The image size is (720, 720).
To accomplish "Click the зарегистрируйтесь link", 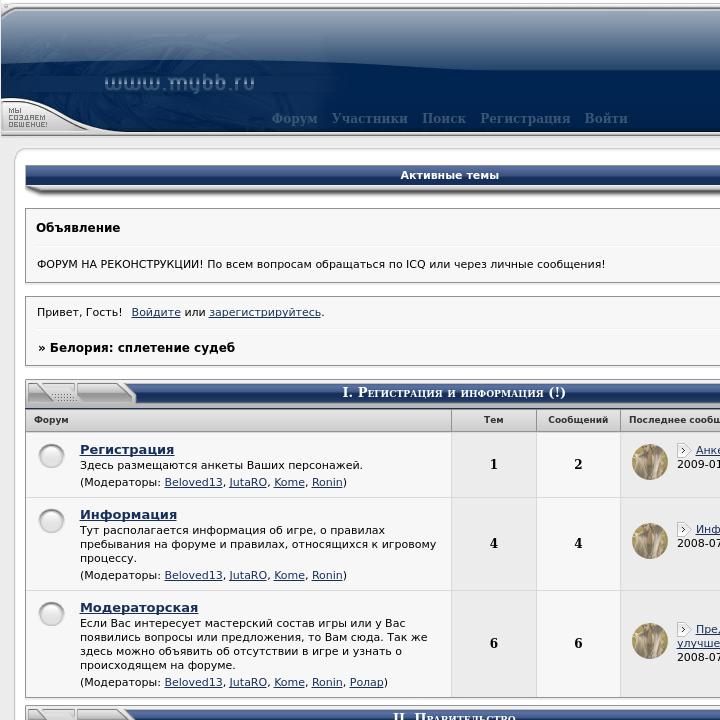I will pyautogui.click(x=265, y=312).
